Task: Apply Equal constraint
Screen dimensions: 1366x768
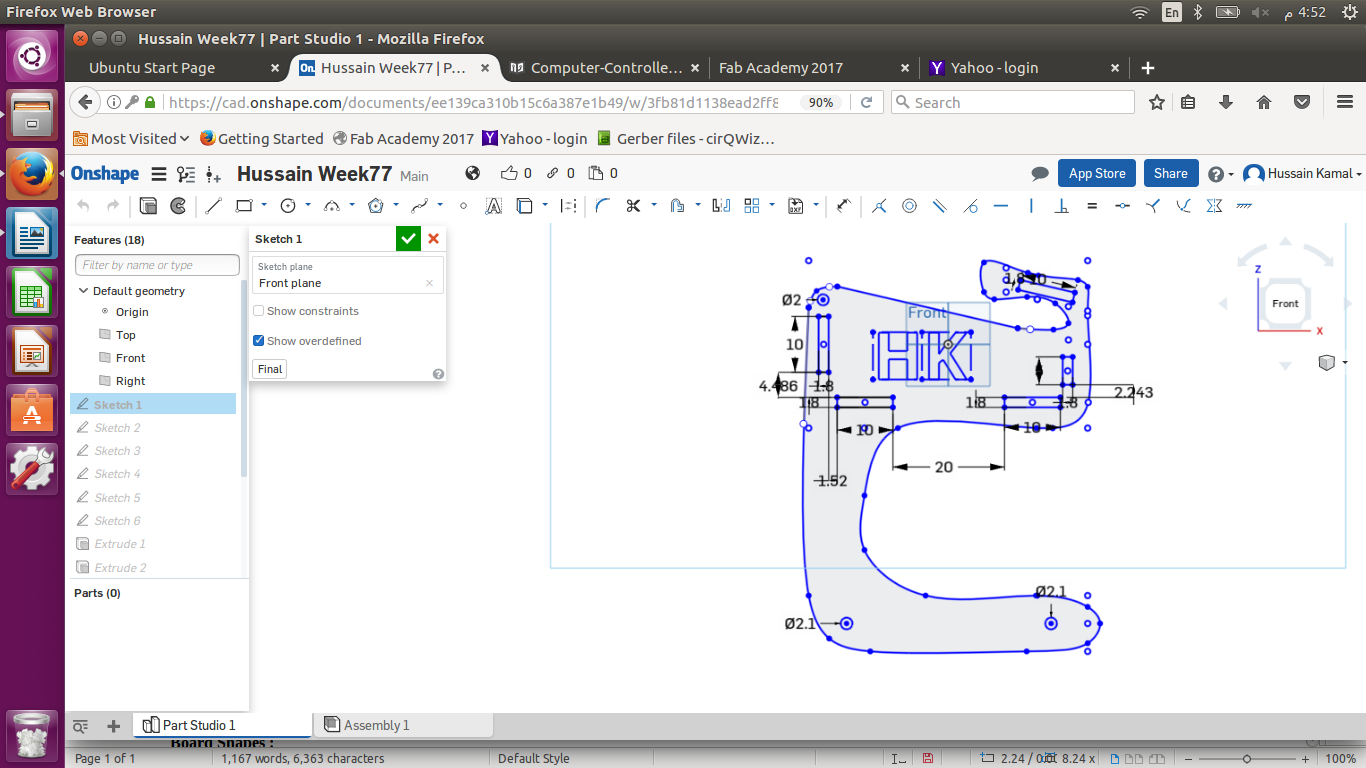Action: click(x=1092, y=206)
